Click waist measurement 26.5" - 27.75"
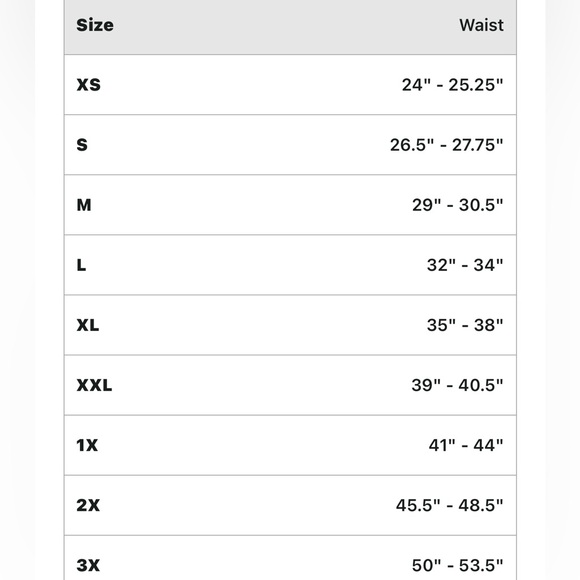 pos(446,145)
